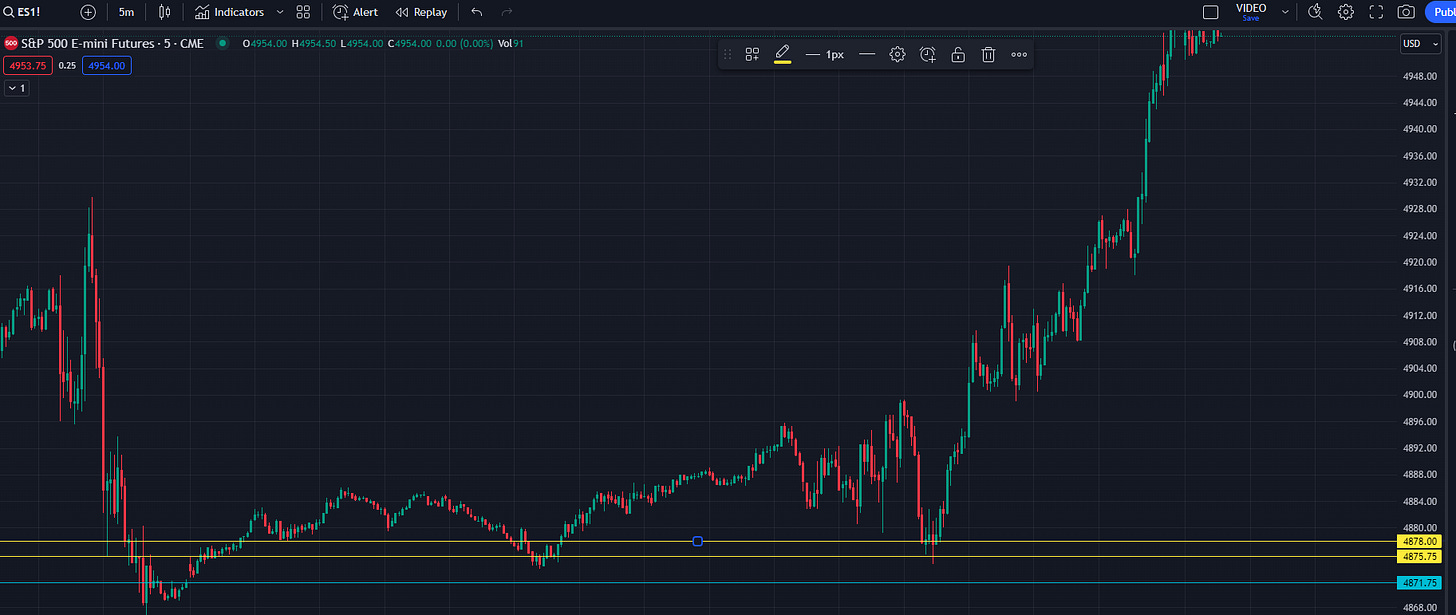This screenshot has width=1456, height=615.
Task: Click the blue Publish button
Action: point(1440,12)
